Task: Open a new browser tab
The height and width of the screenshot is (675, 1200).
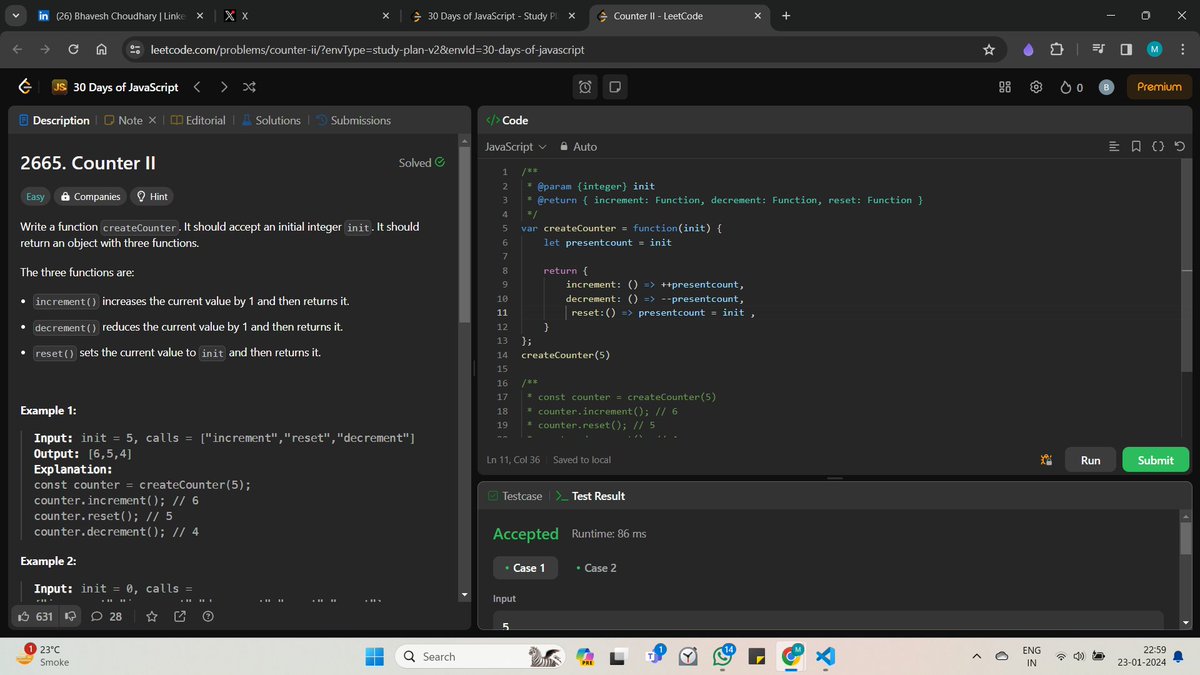Action: pos(786,16)
